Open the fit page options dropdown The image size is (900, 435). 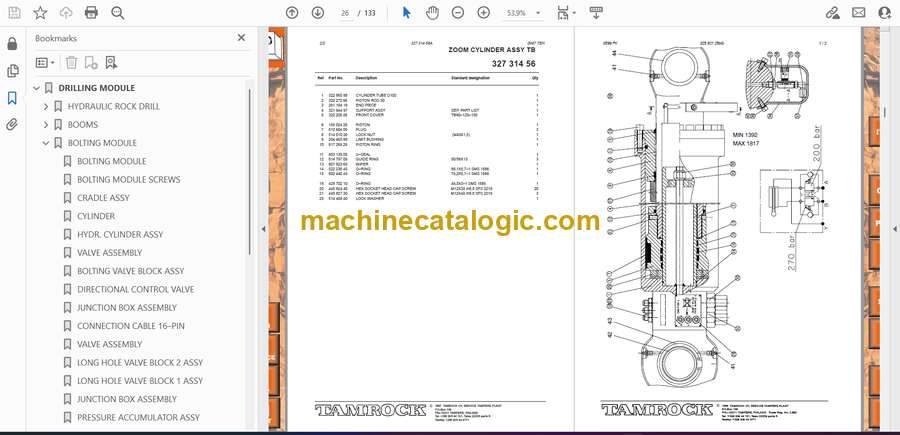pyautogui.click(x=567, y=13)
